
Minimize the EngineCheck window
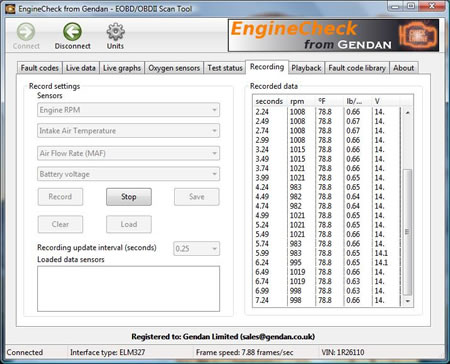[x=396, y=6]
